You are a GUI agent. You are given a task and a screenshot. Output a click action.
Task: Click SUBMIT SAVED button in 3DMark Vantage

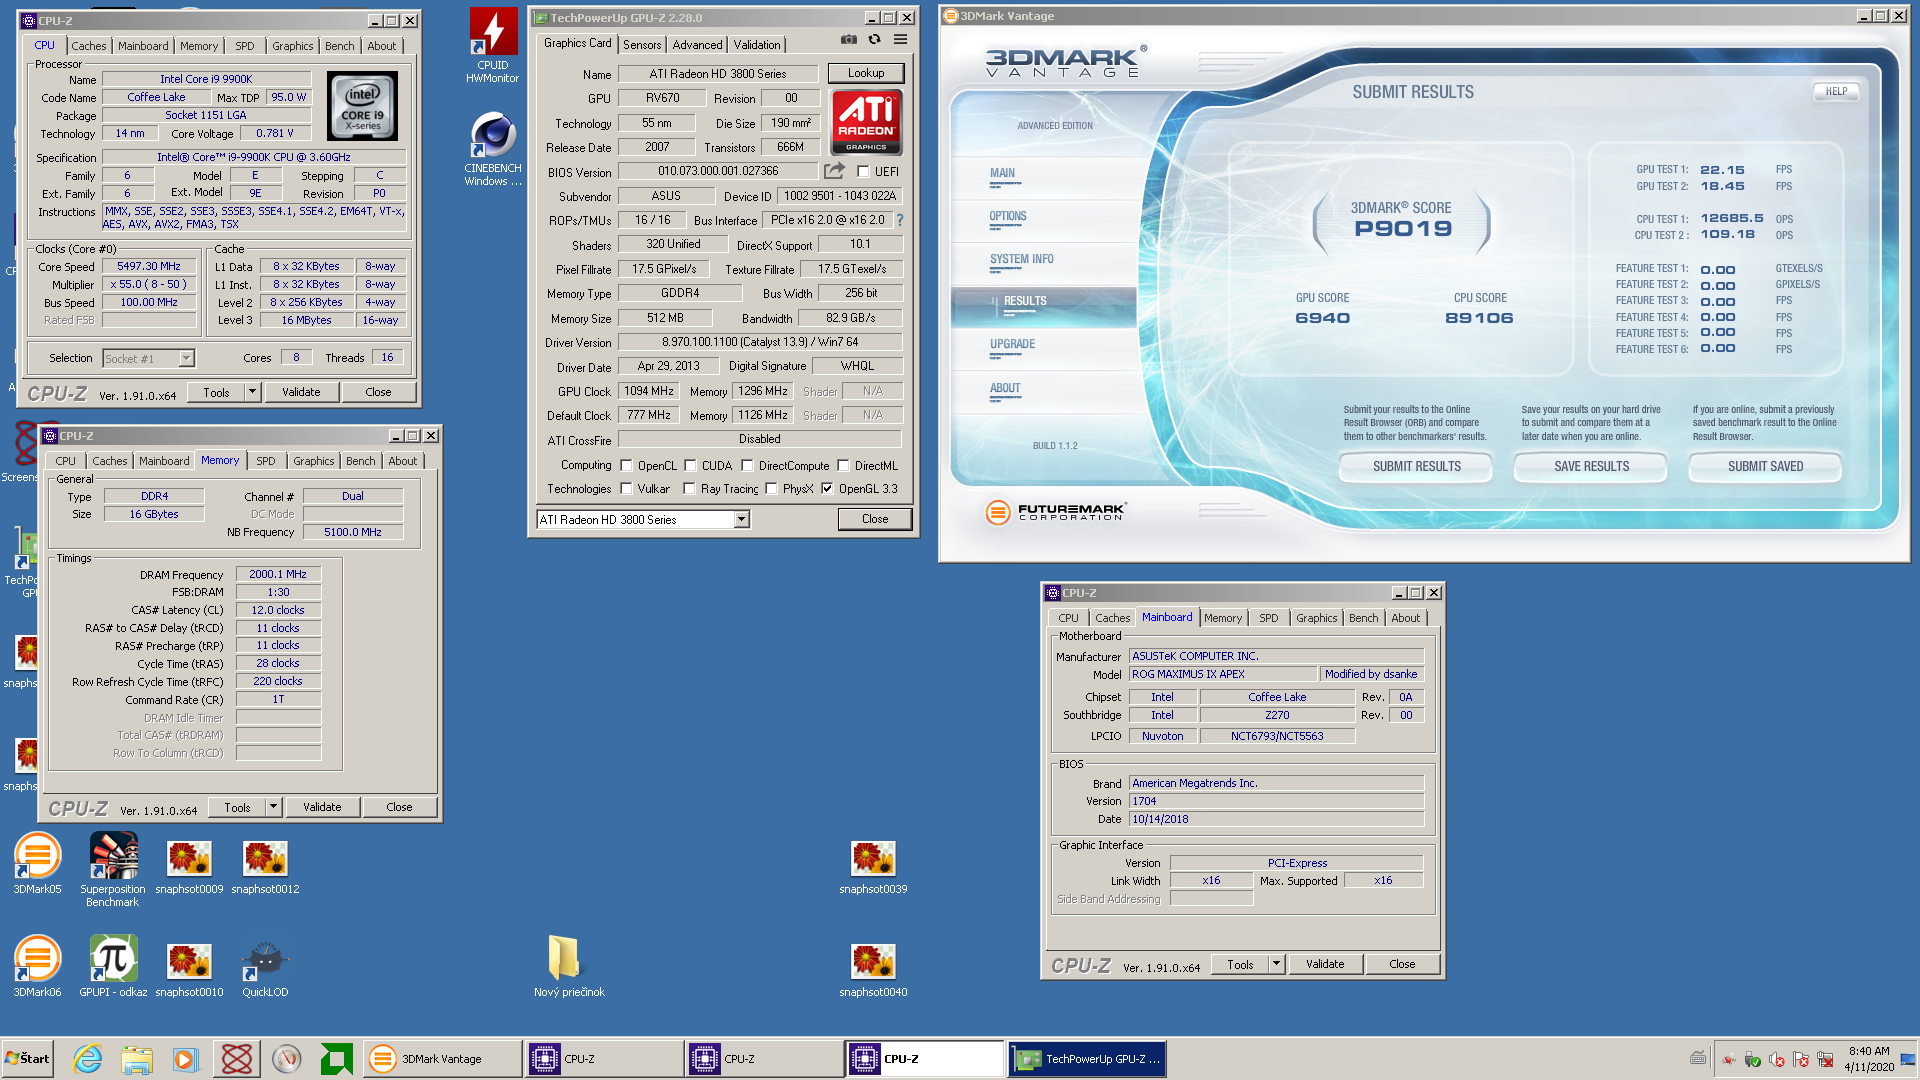click(x=1765, y=466)
